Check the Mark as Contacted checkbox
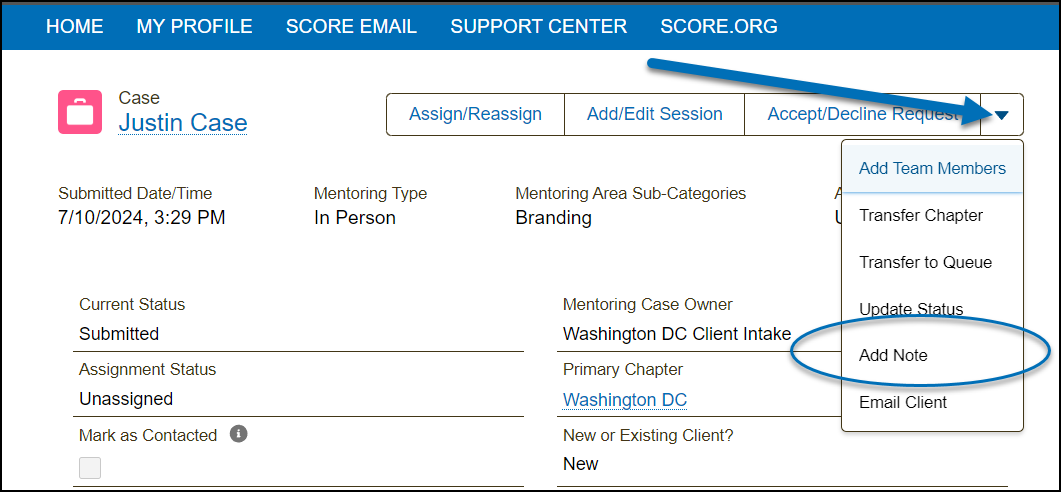This screenshot has width=1061, height=492. pyautogui.click(x=90, y=467)
